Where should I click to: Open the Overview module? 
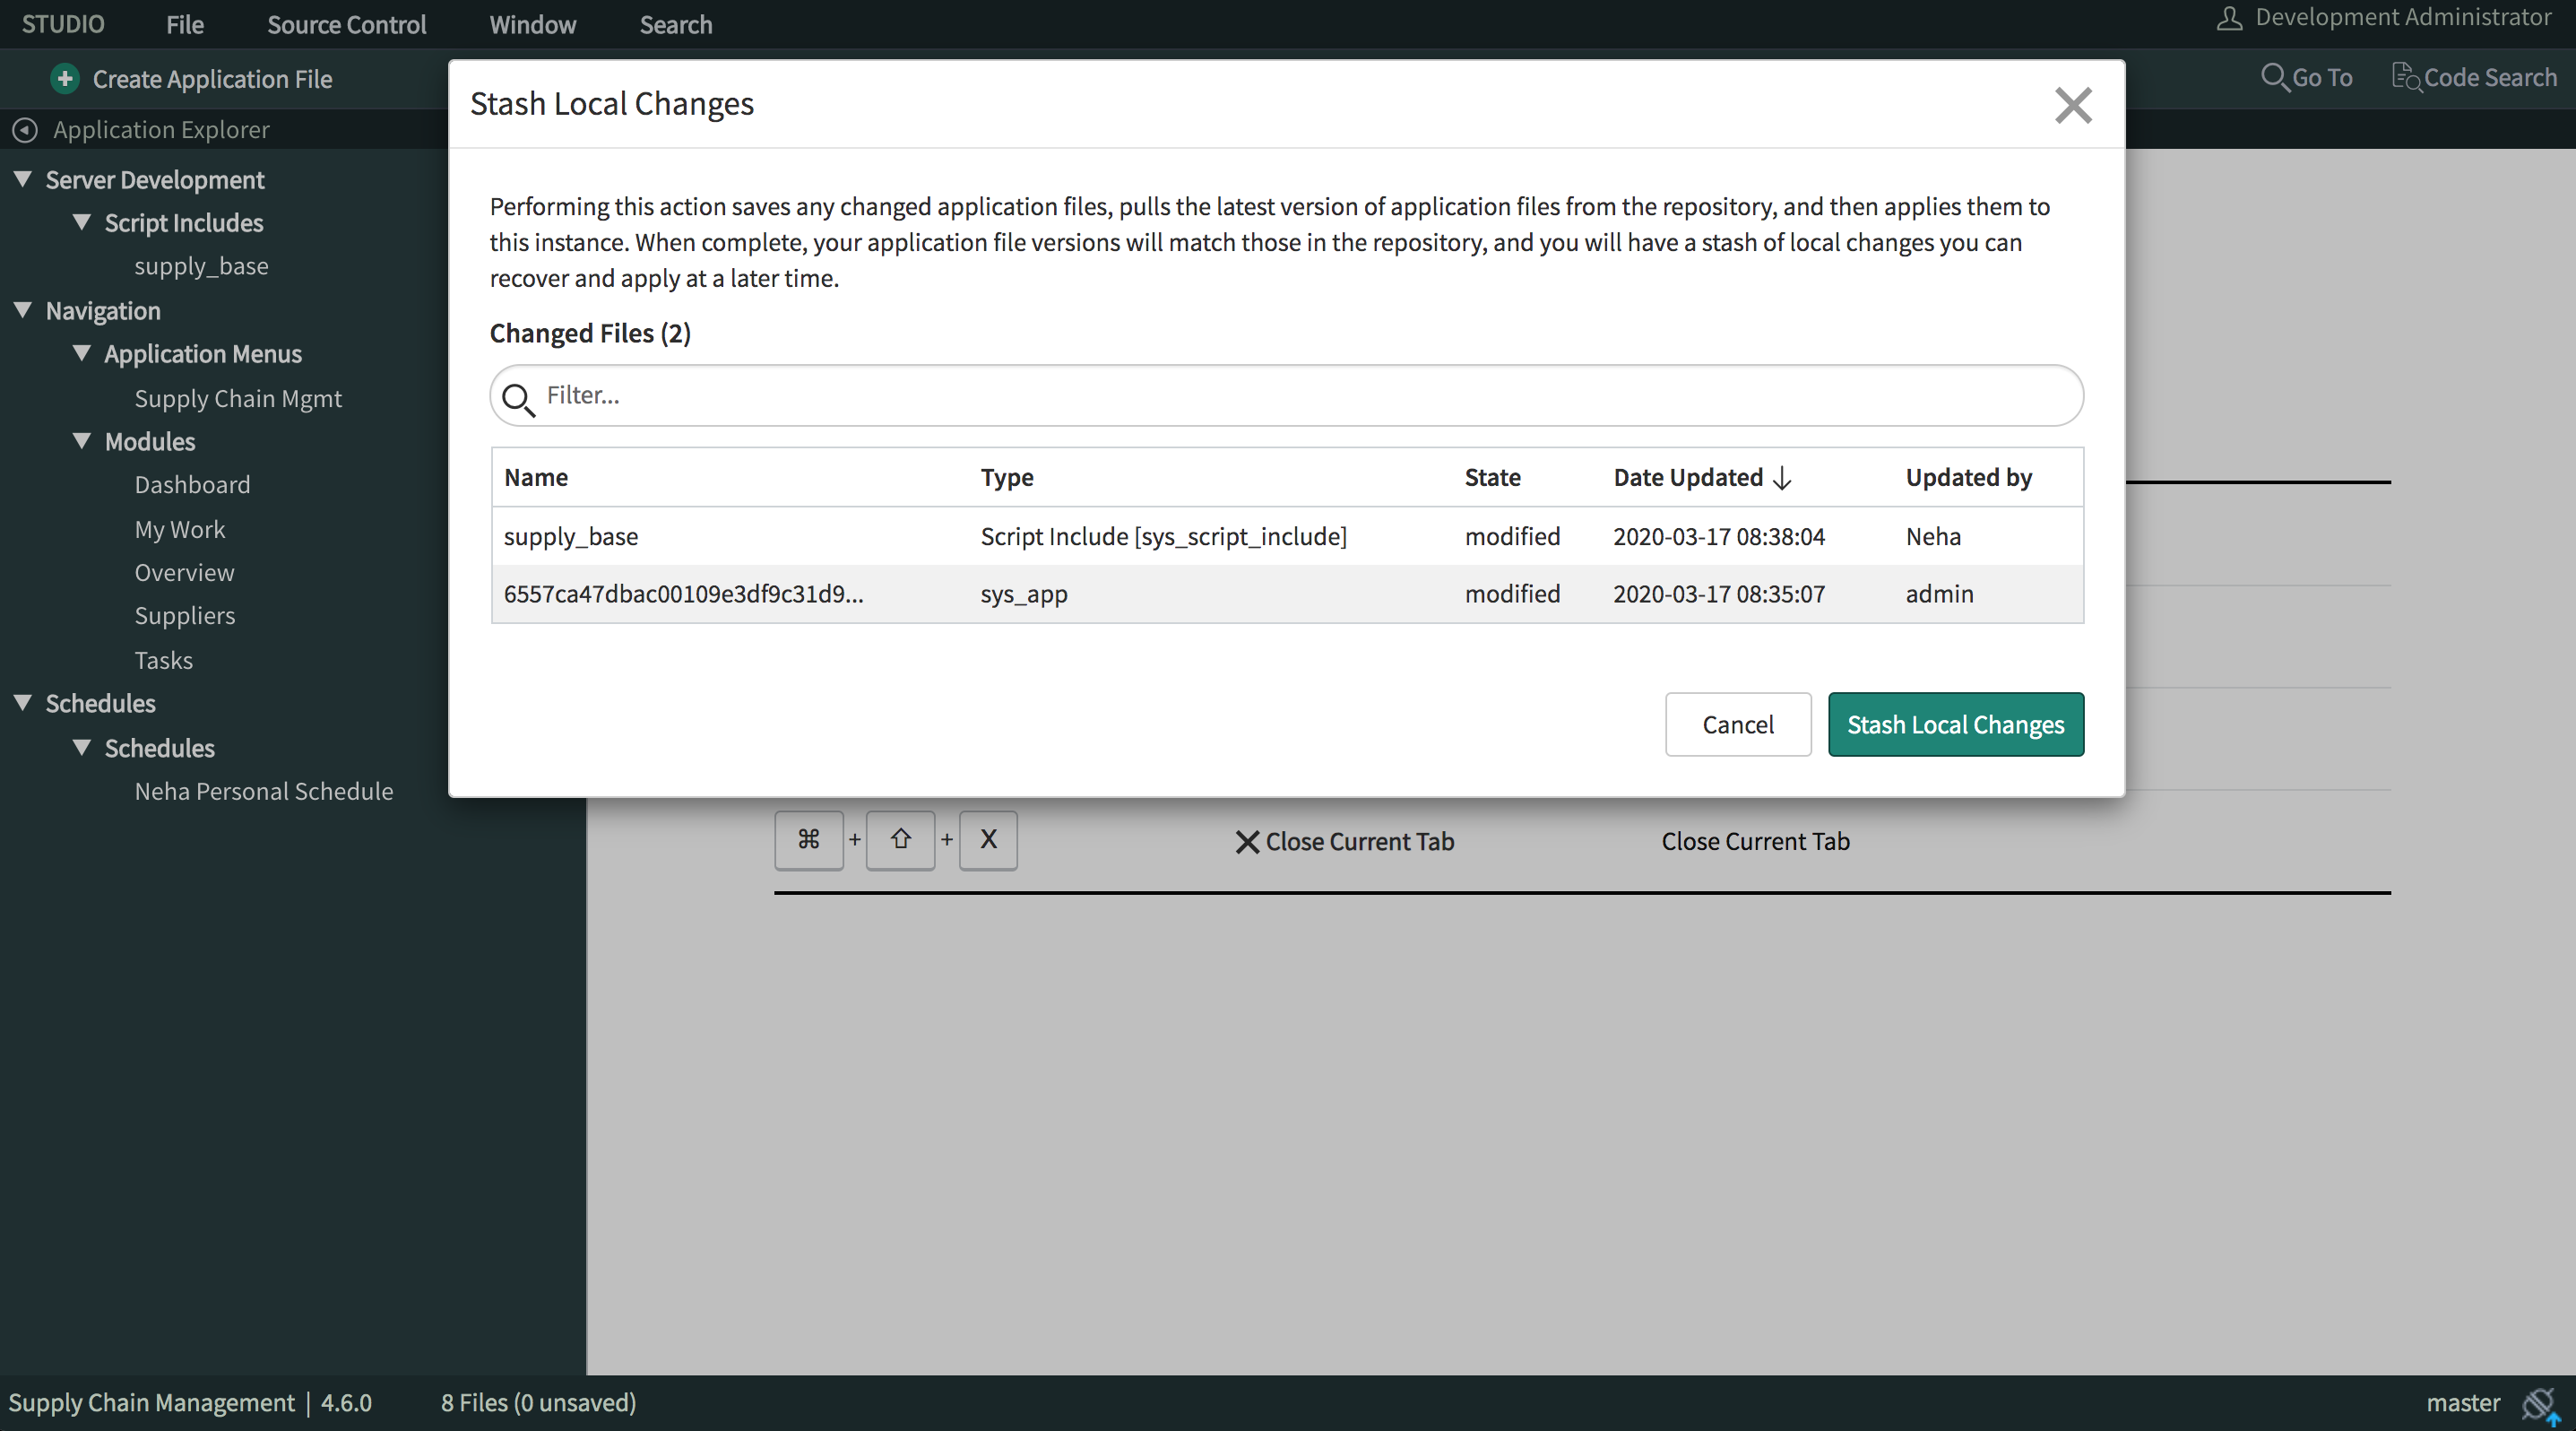(184, 573)
